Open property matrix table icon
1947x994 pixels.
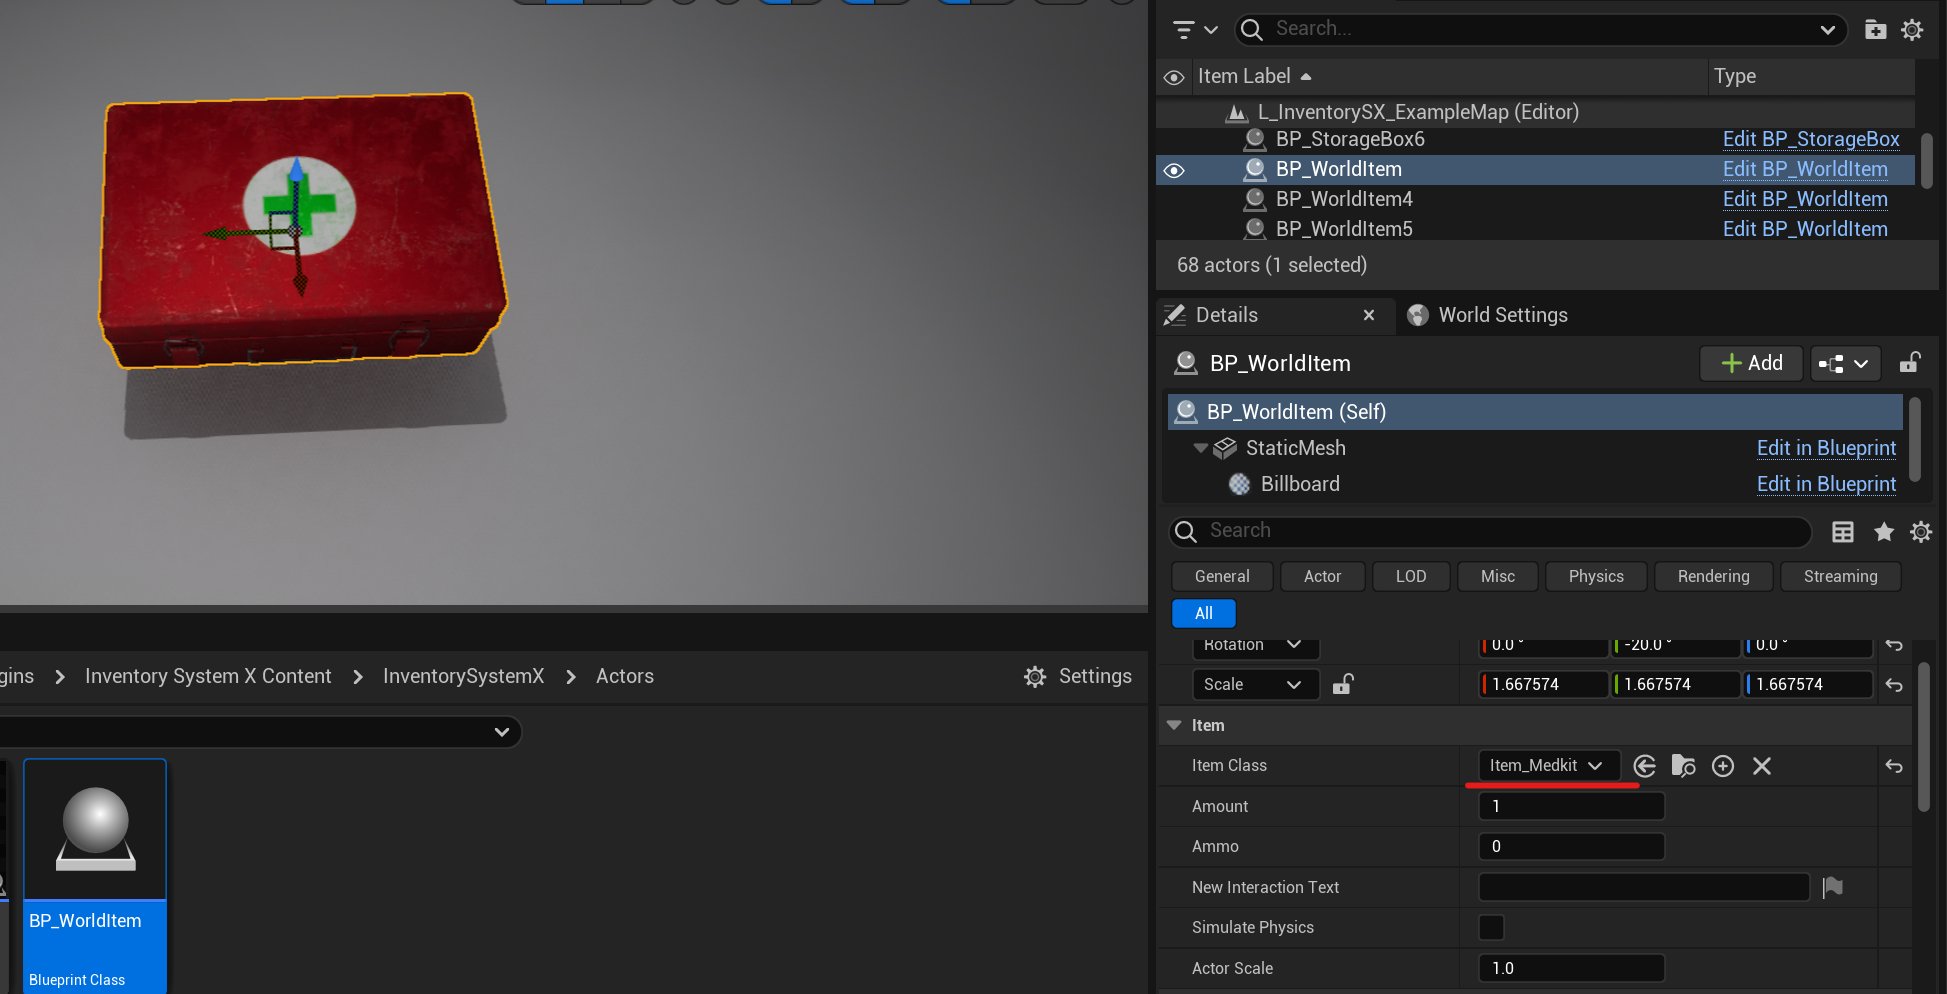click(x=1843, y=532)
